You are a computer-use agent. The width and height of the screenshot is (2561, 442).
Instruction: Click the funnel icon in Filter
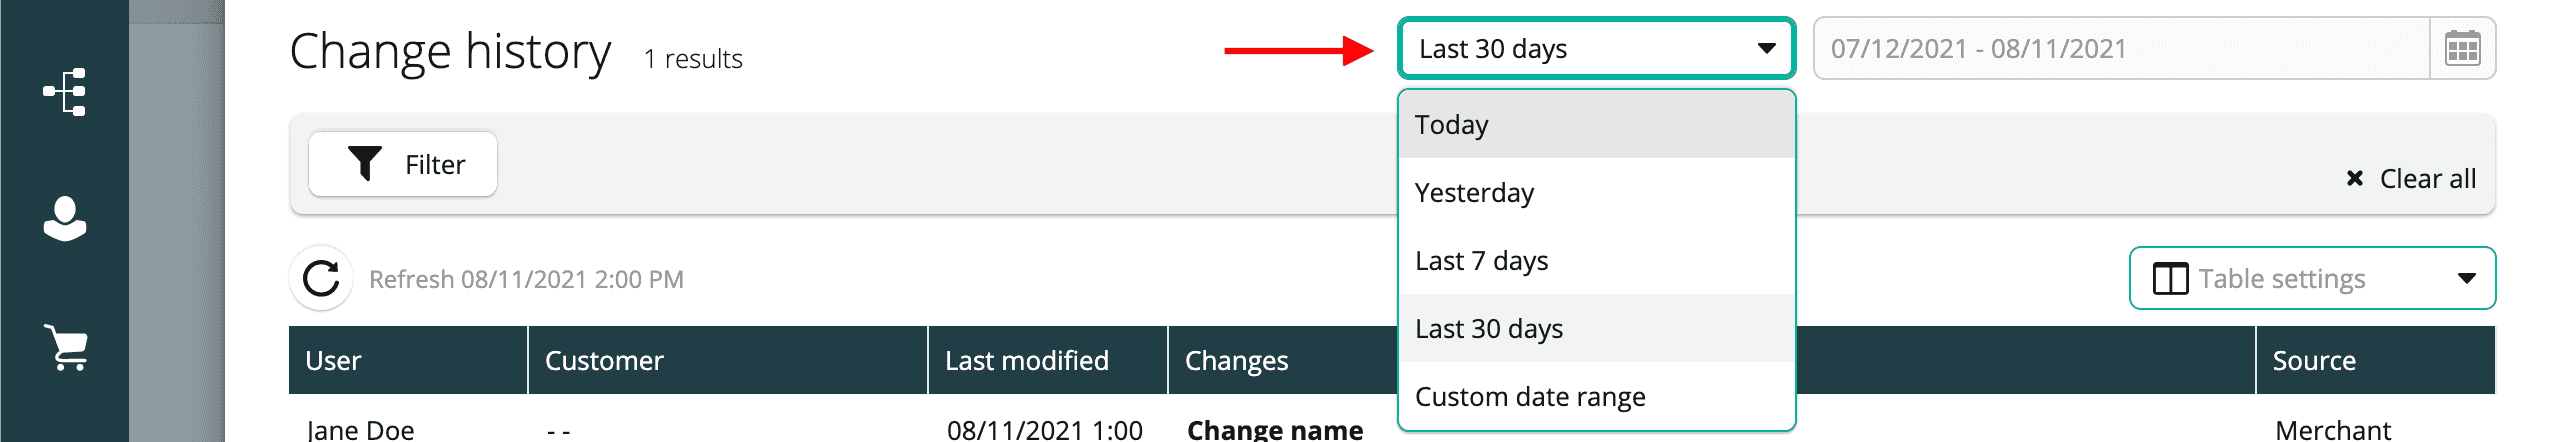point(365,164)
